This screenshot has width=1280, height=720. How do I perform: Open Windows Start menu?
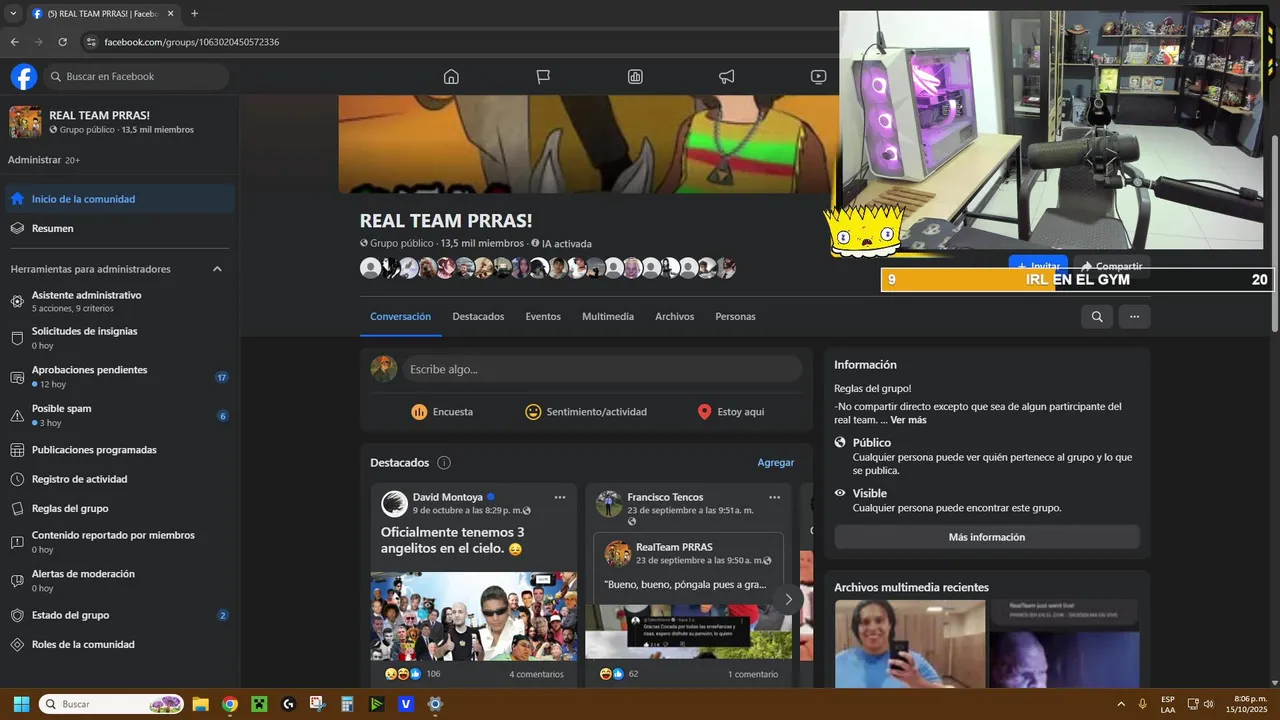tap(21, 704)
